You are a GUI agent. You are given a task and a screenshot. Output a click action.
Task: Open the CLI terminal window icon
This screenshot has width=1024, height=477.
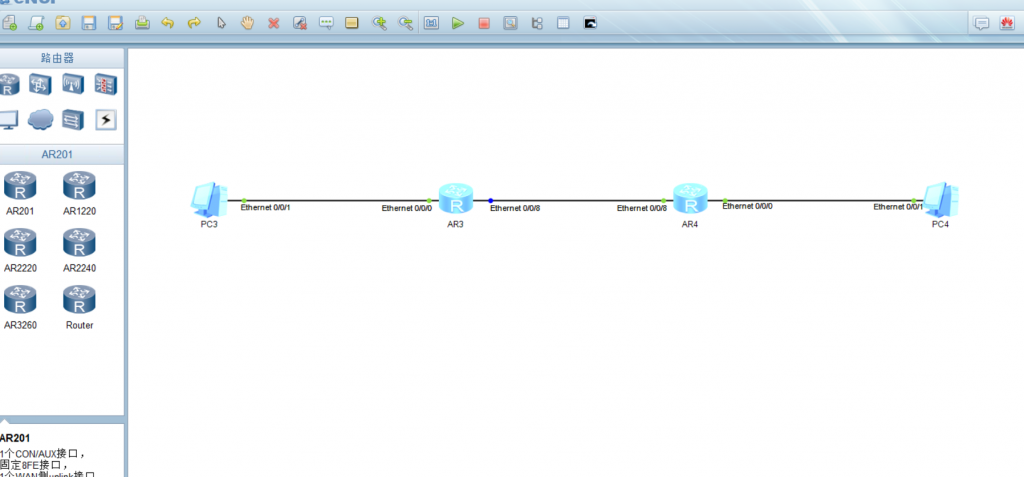[x=590, y=24]
